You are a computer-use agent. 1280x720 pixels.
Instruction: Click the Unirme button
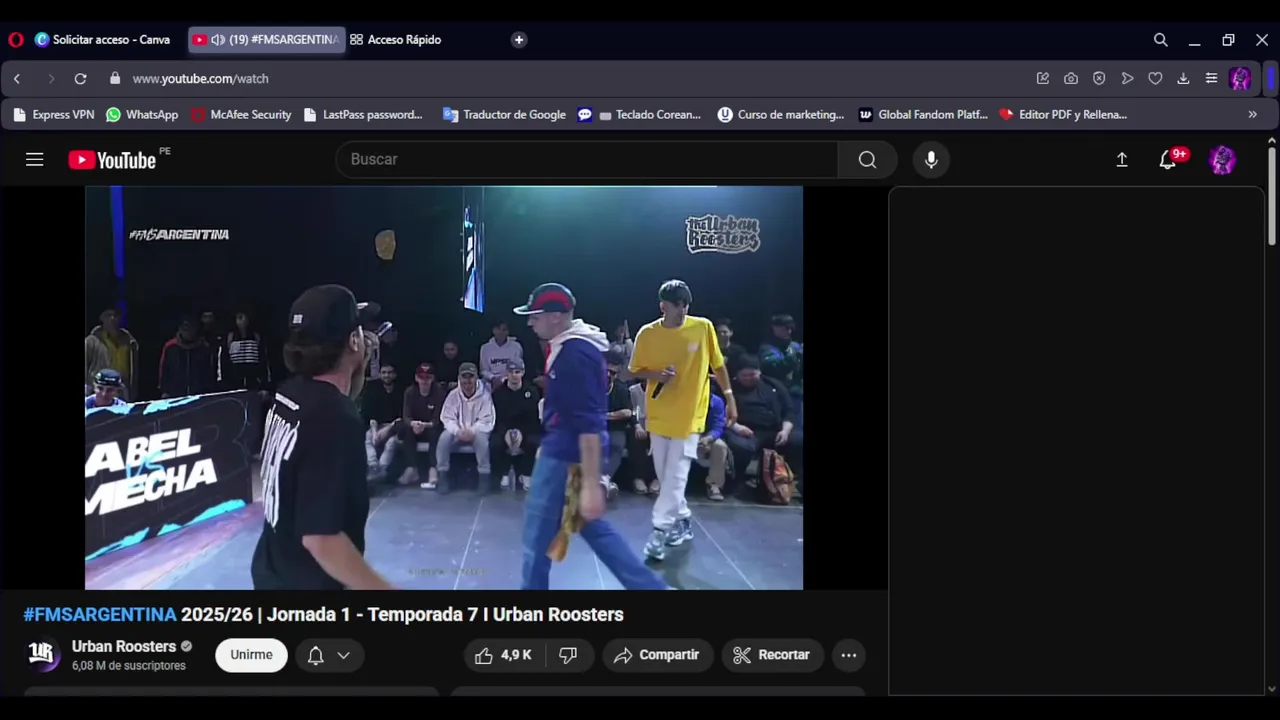(x=251, y=655)
